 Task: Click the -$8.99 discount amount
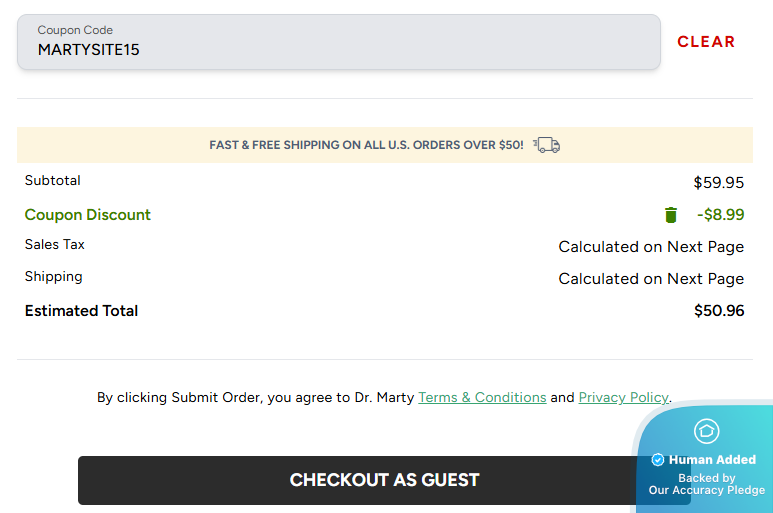[x=720, y=215]
